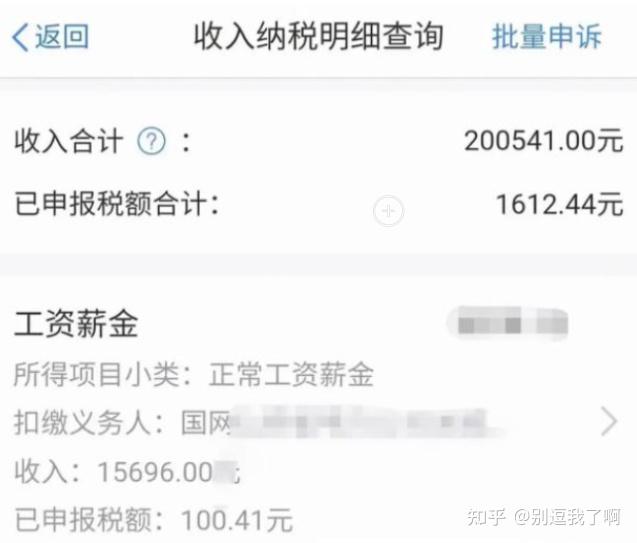Open 所得项目小类 正常工资薪金 row
Screen dimensions: 637x543
(194, 374)
